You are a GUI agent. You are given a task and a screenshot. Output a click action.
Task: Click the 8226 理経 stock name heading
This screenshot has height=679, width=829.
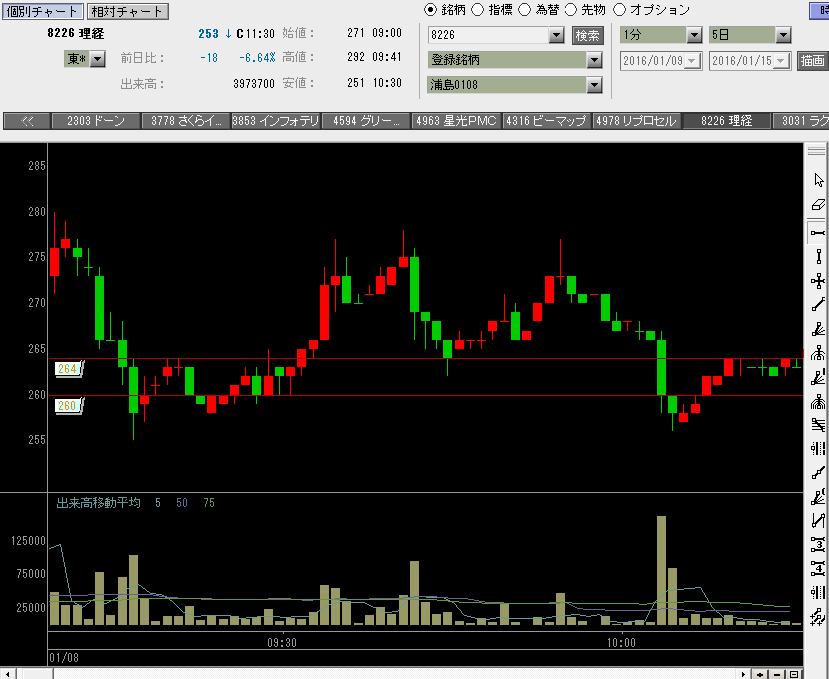tap(76, 33)
